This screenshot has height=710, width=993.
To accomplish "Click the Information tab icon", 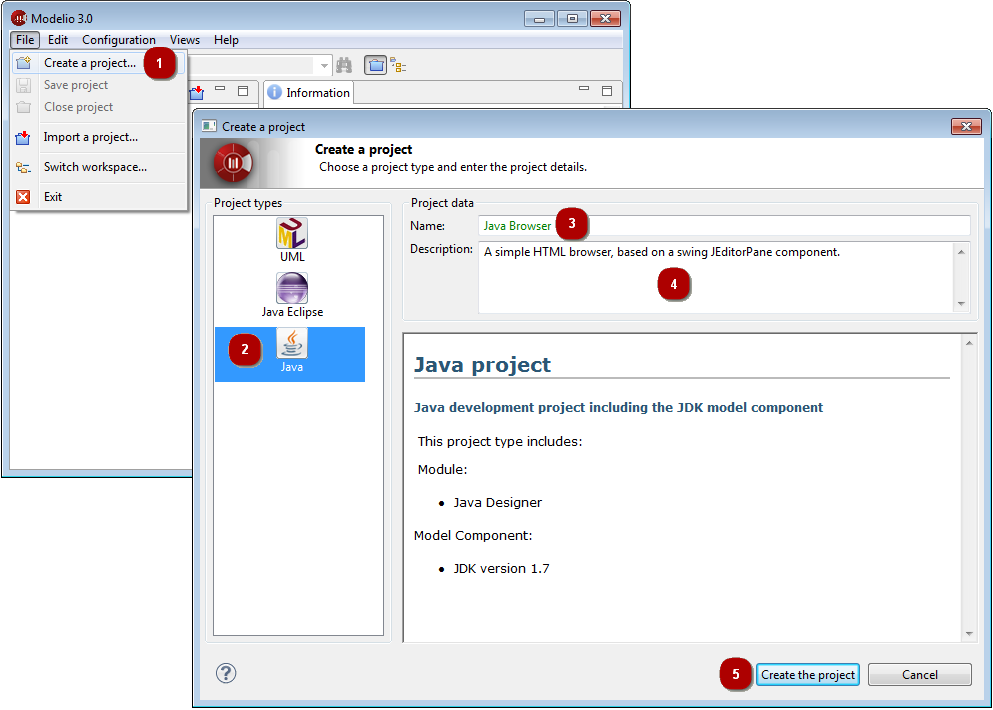I will click(x=274, y=92).
